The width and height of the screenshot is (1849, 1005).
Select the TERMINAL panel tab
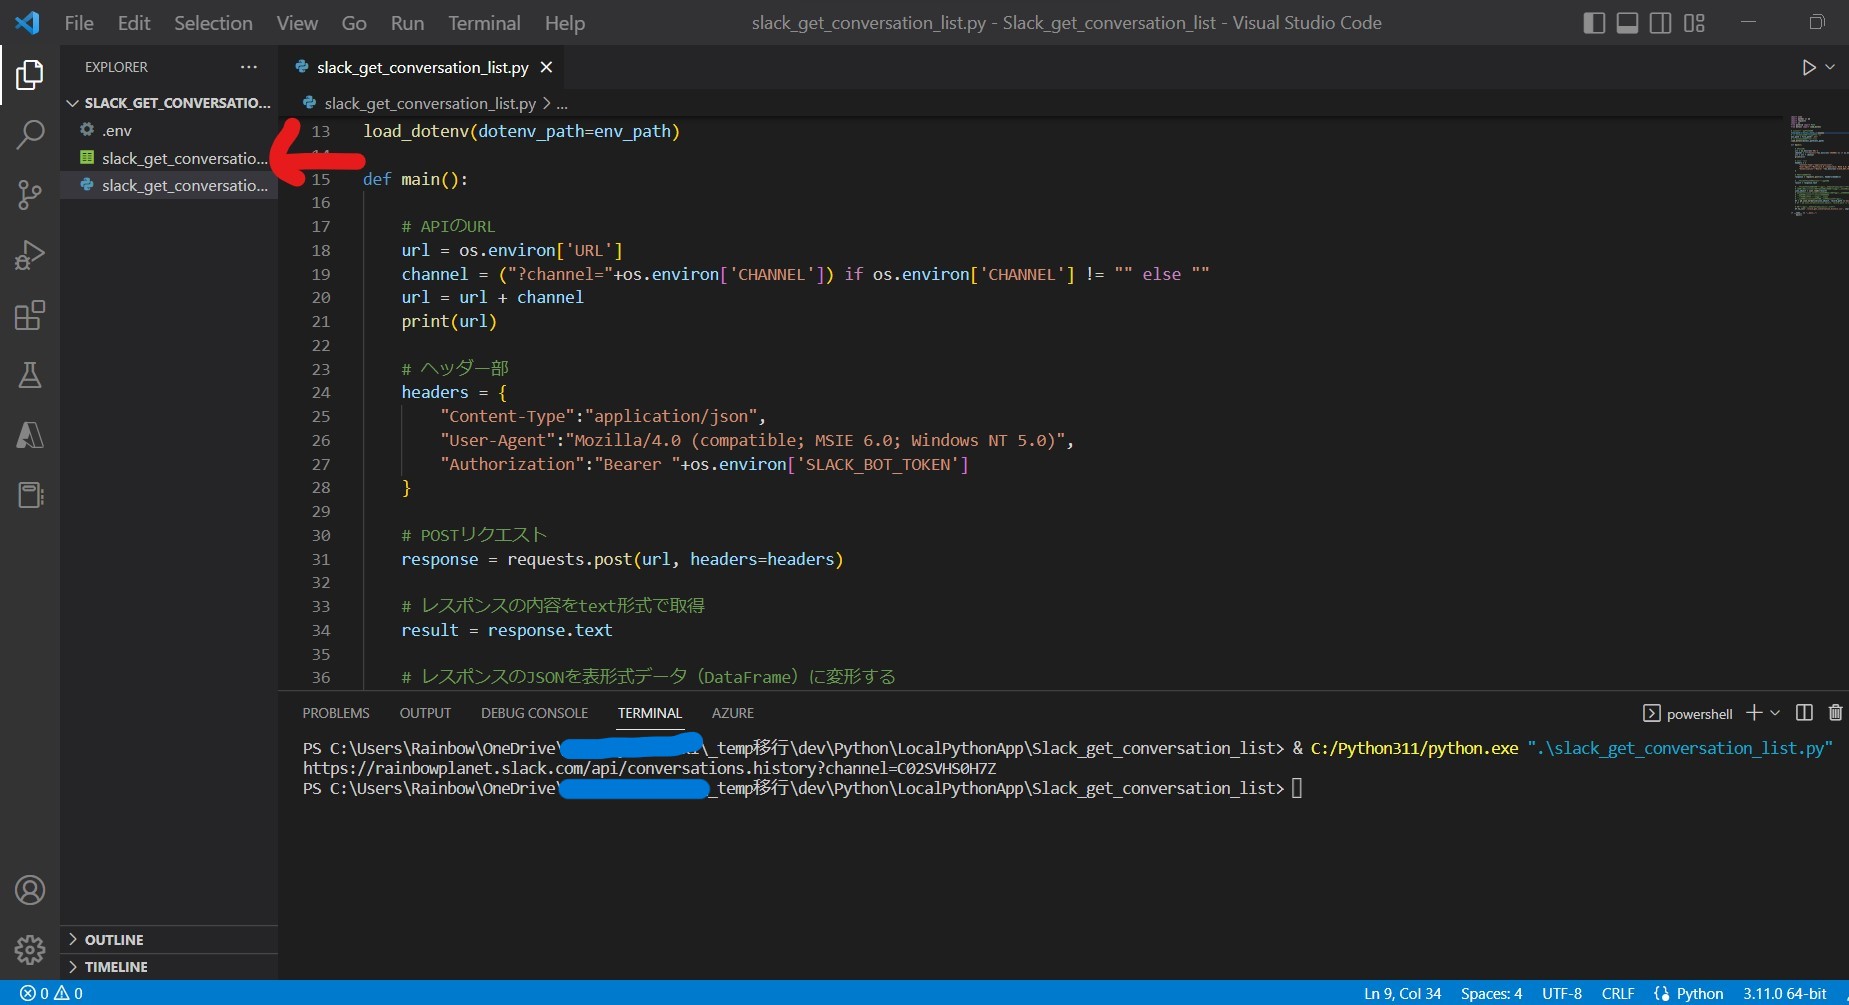(x=649, y=713)
